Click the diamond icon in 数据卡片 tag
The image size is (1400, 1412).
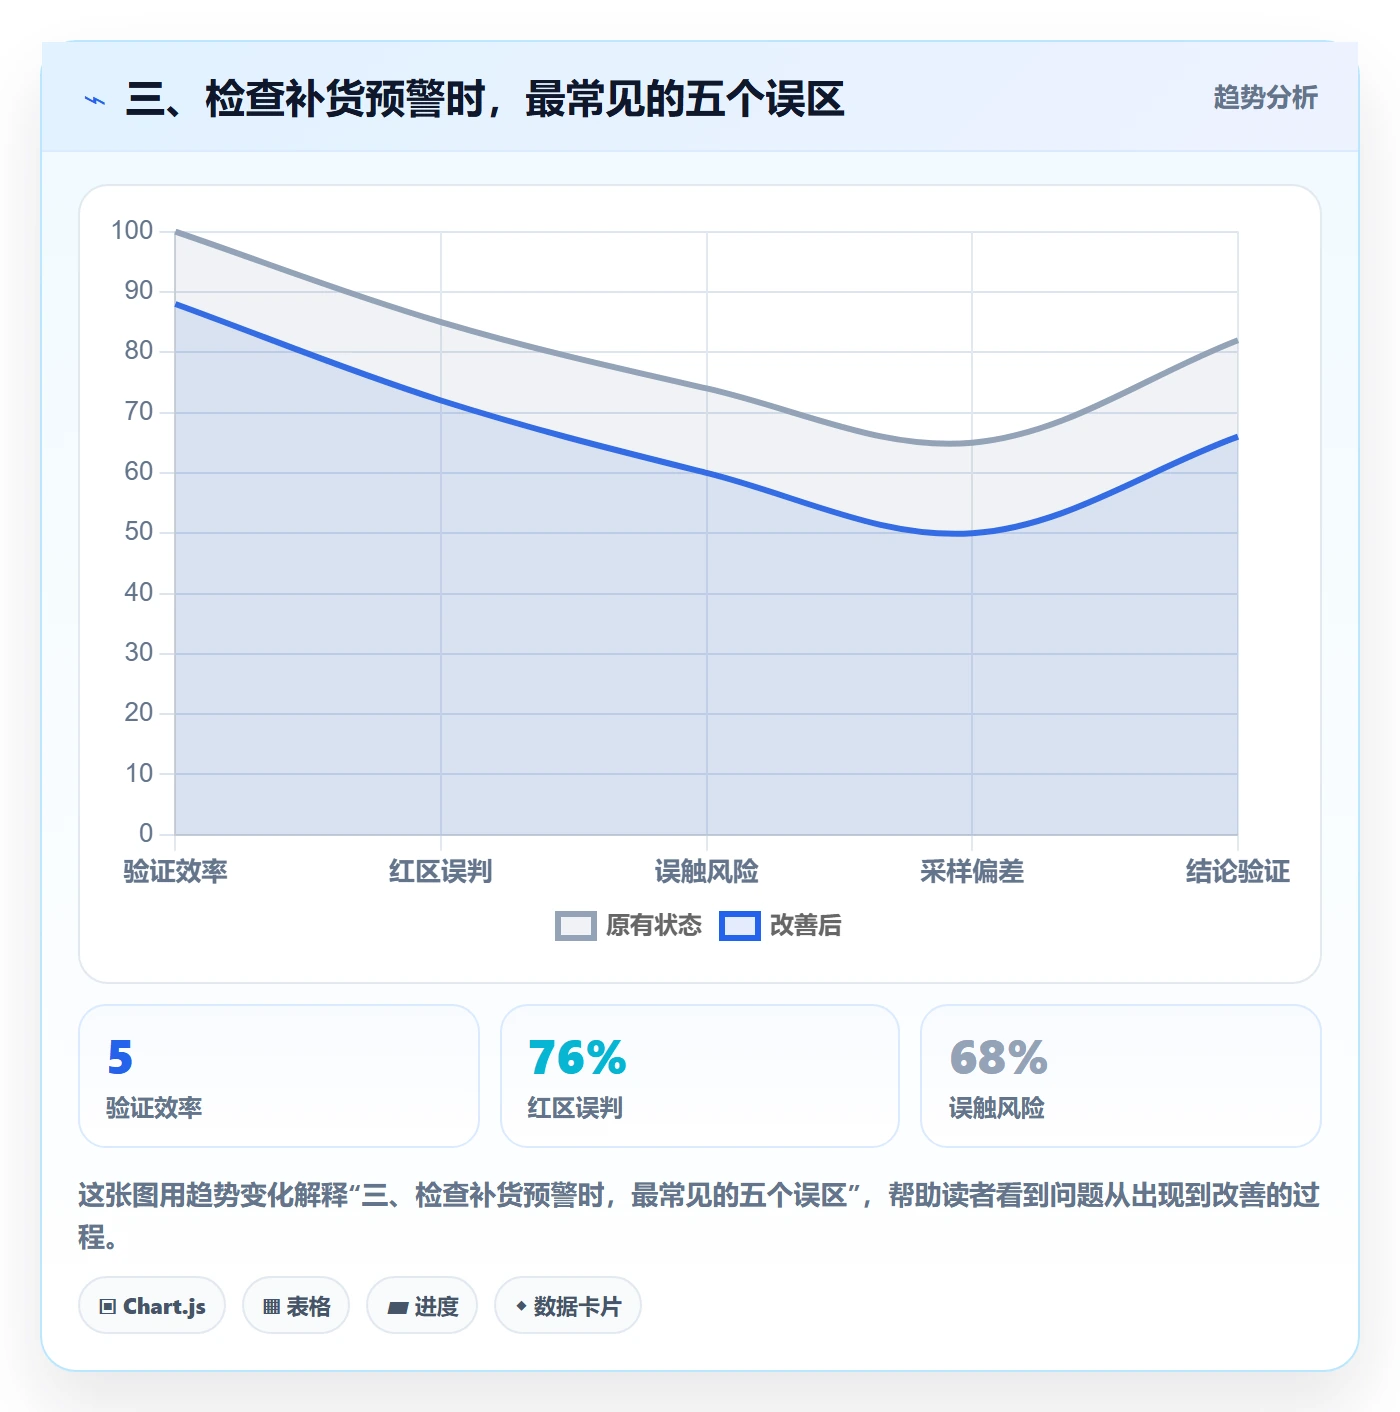point(521,1306)
